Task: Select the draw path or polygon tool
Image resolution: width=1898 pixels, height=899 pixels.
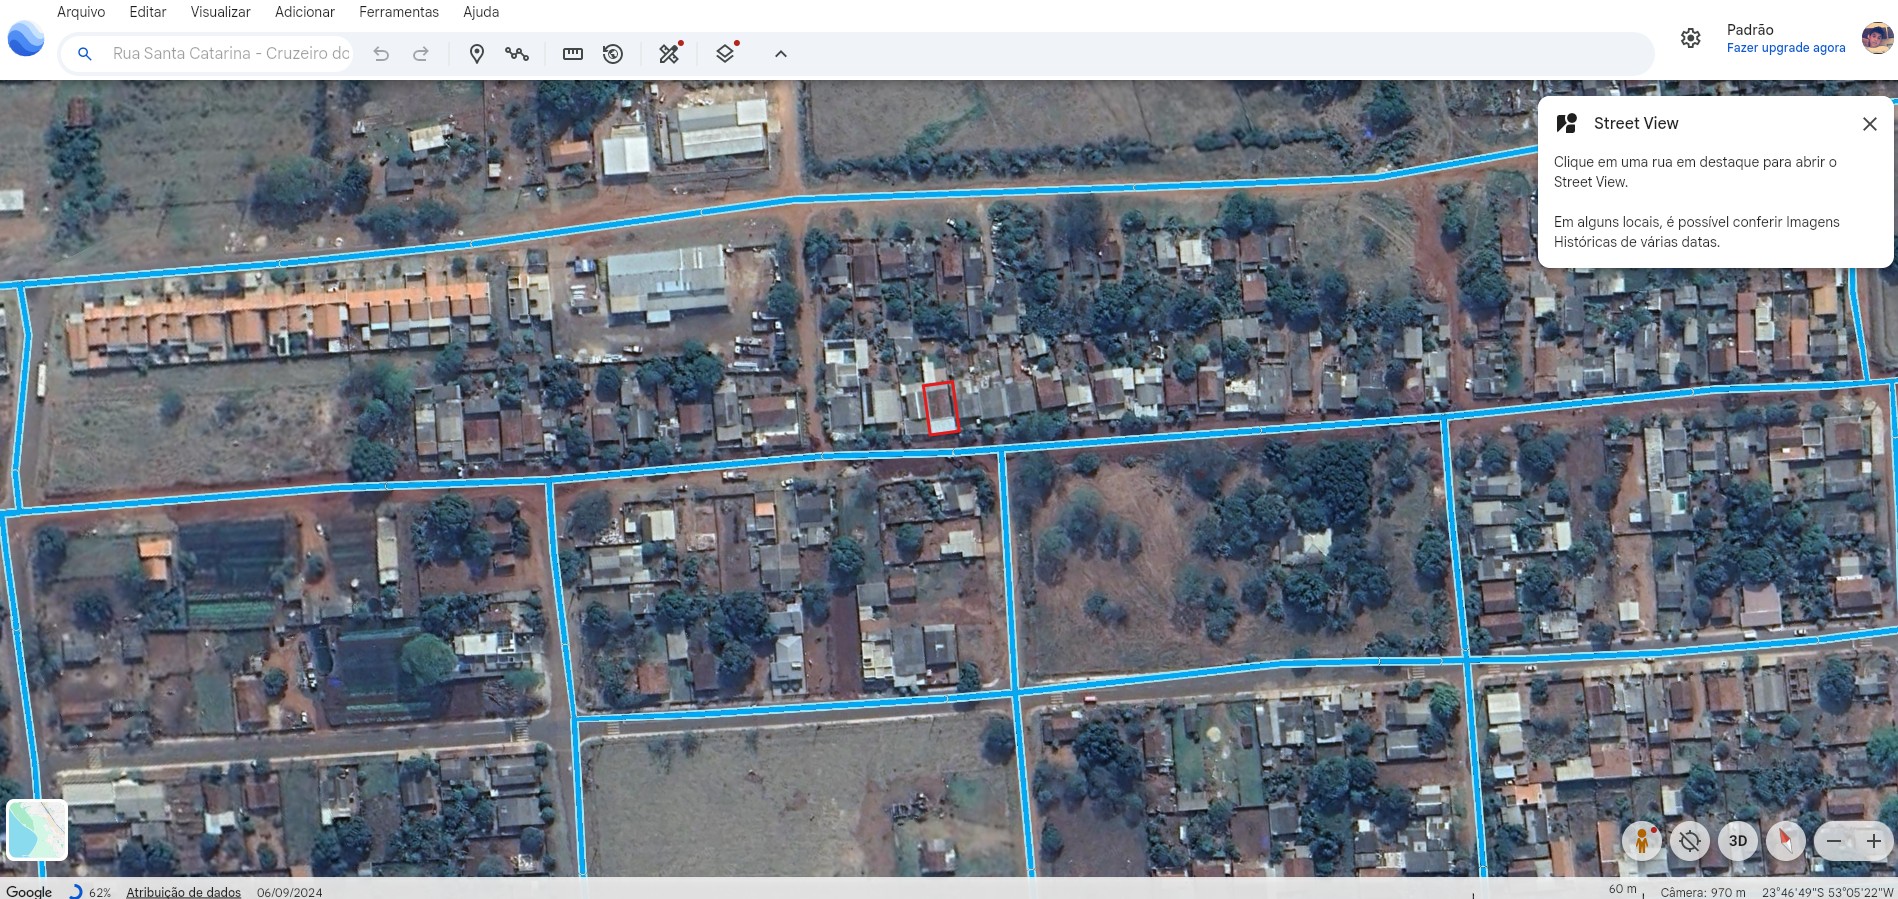Action: [517, 54]
